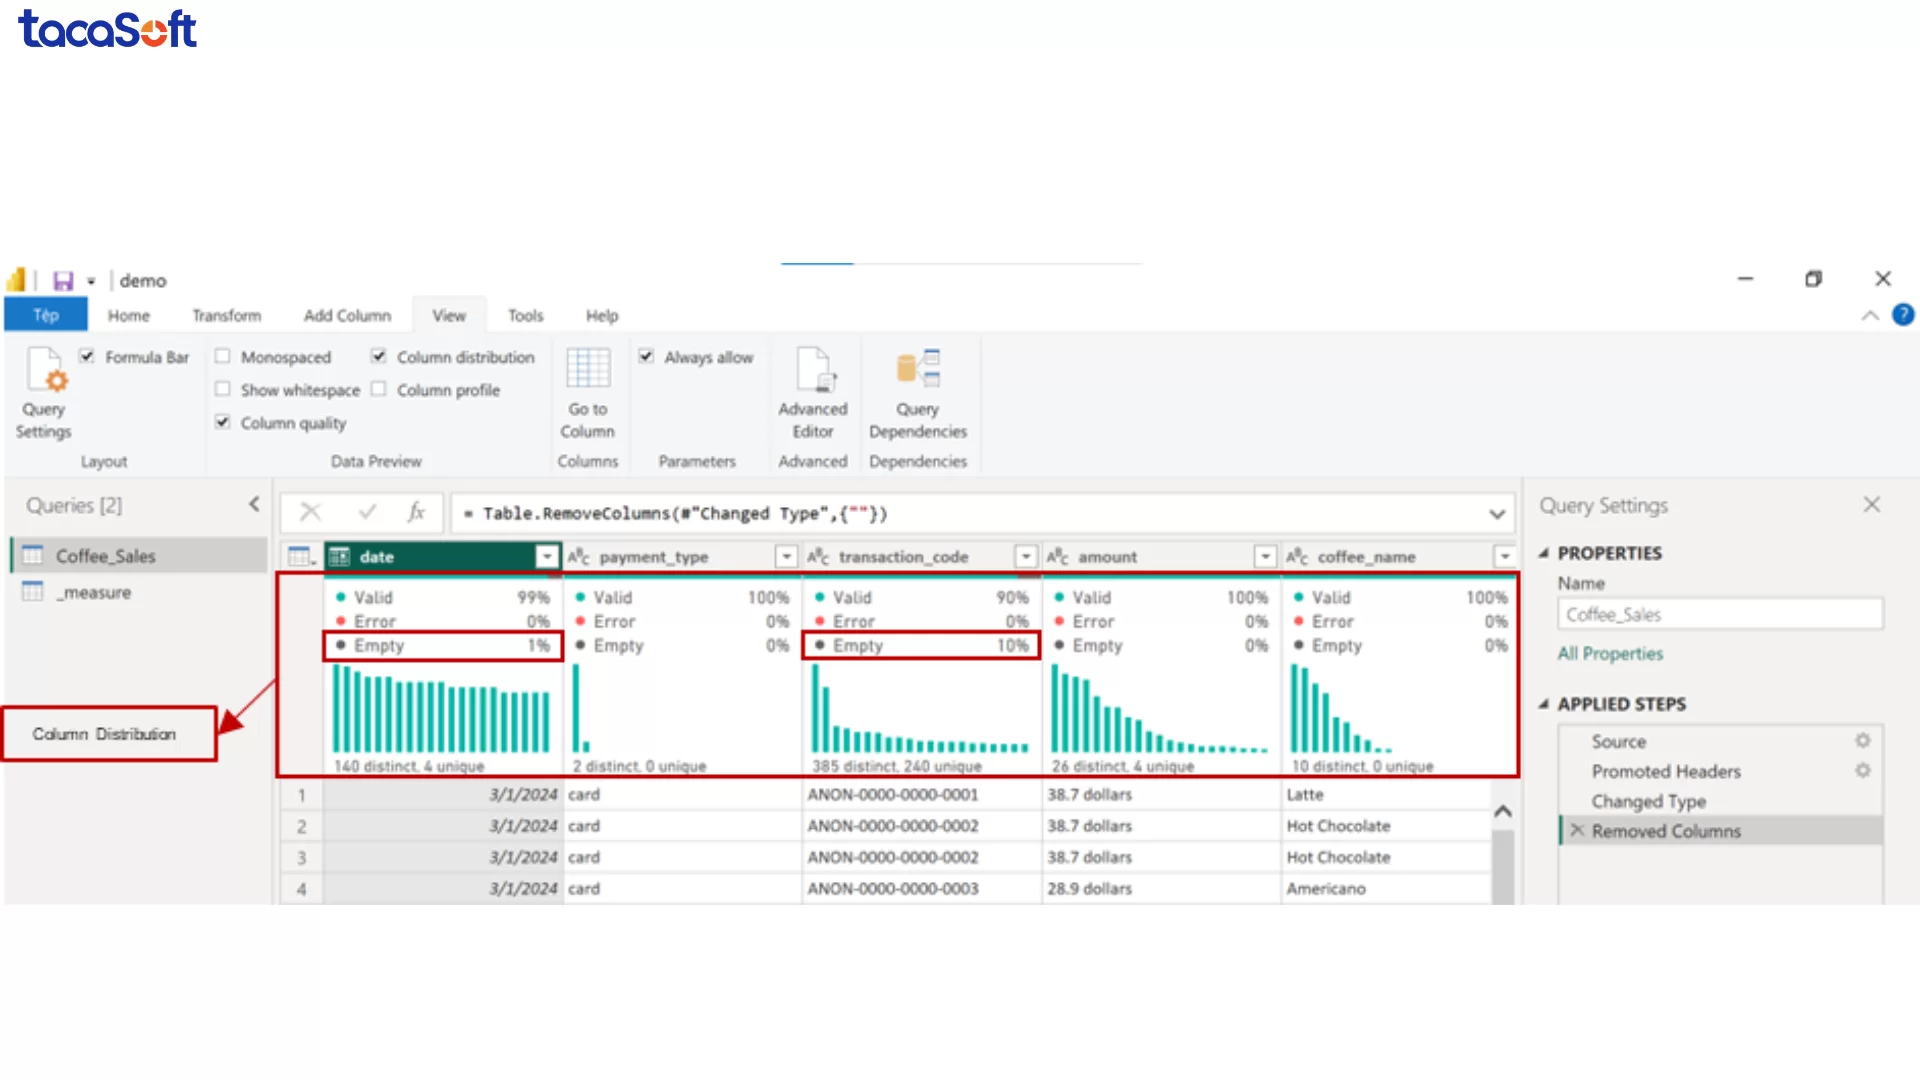1920x1080 pixels.
Task: Enable the Monospaced checkbox
Action: point(222,356)
